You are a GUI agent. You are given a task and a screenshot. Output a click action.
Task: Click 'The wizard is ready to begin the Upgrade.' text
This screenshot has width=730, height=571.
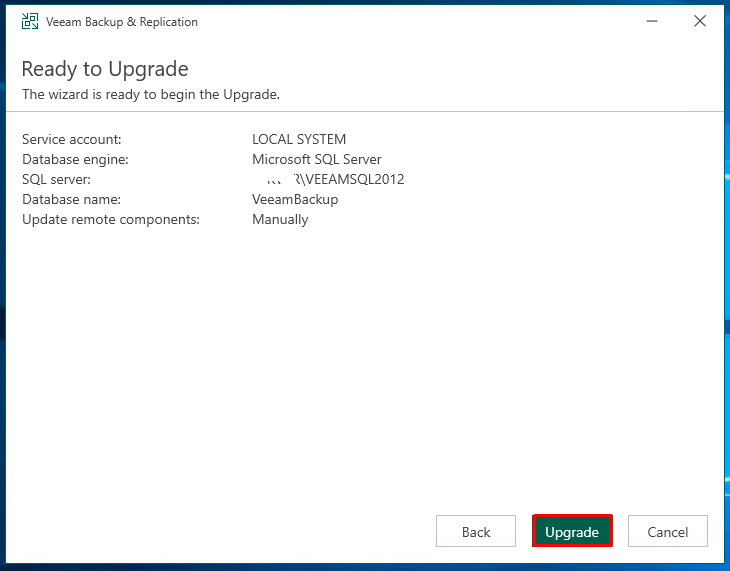click(x=151, y=95)
